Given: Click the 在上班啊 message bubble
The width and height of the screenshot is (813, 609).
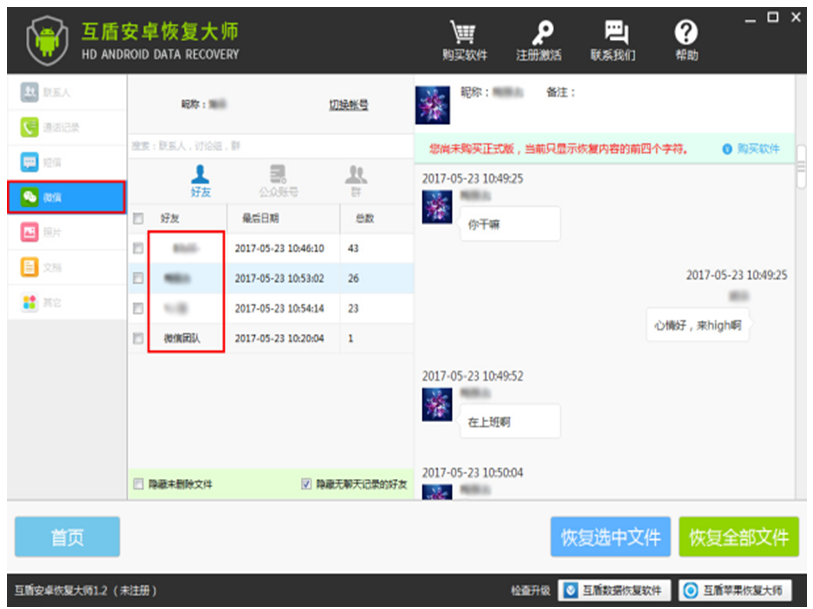Looking at the screenshot, I should tap(510, 421).
